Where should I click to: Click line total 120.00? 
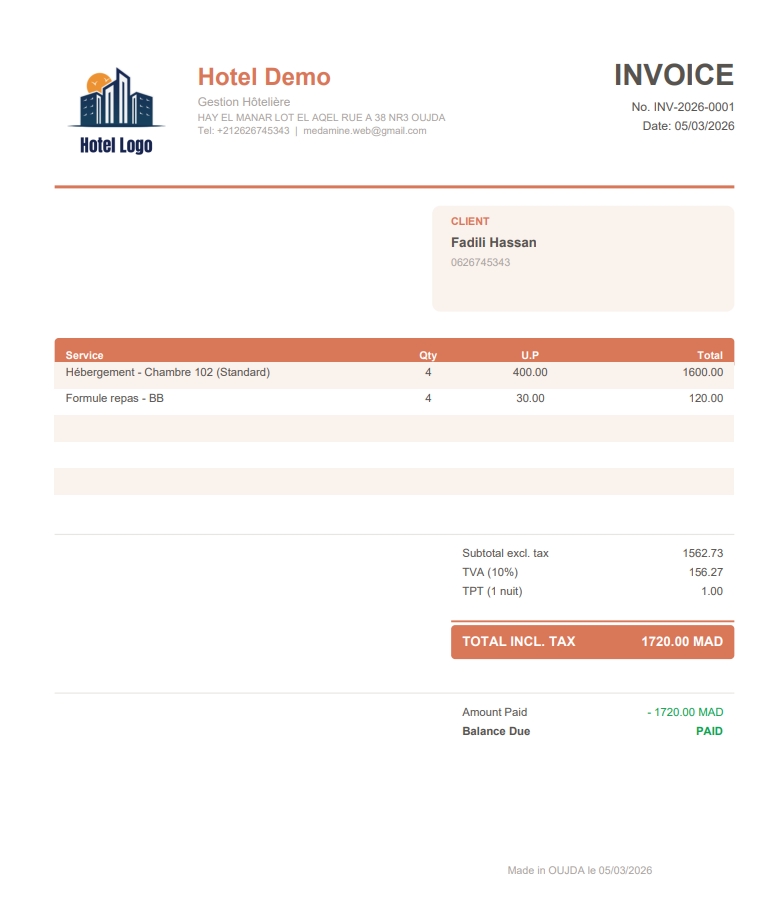[706, 398]
